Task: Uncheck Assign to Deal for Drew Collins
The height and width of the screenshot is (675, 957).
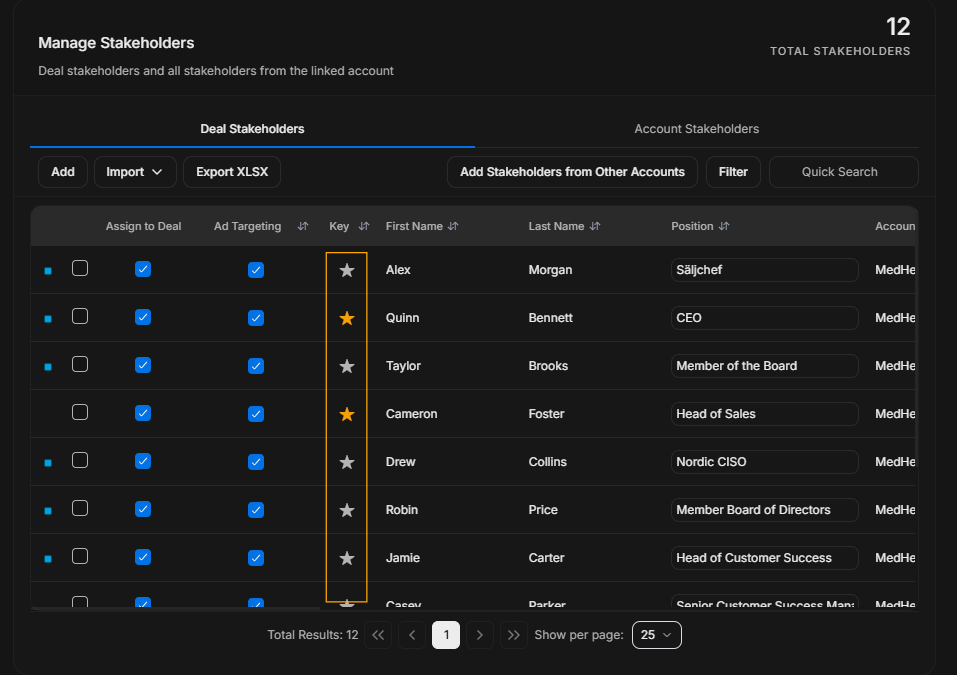Action: coord(143,461)
